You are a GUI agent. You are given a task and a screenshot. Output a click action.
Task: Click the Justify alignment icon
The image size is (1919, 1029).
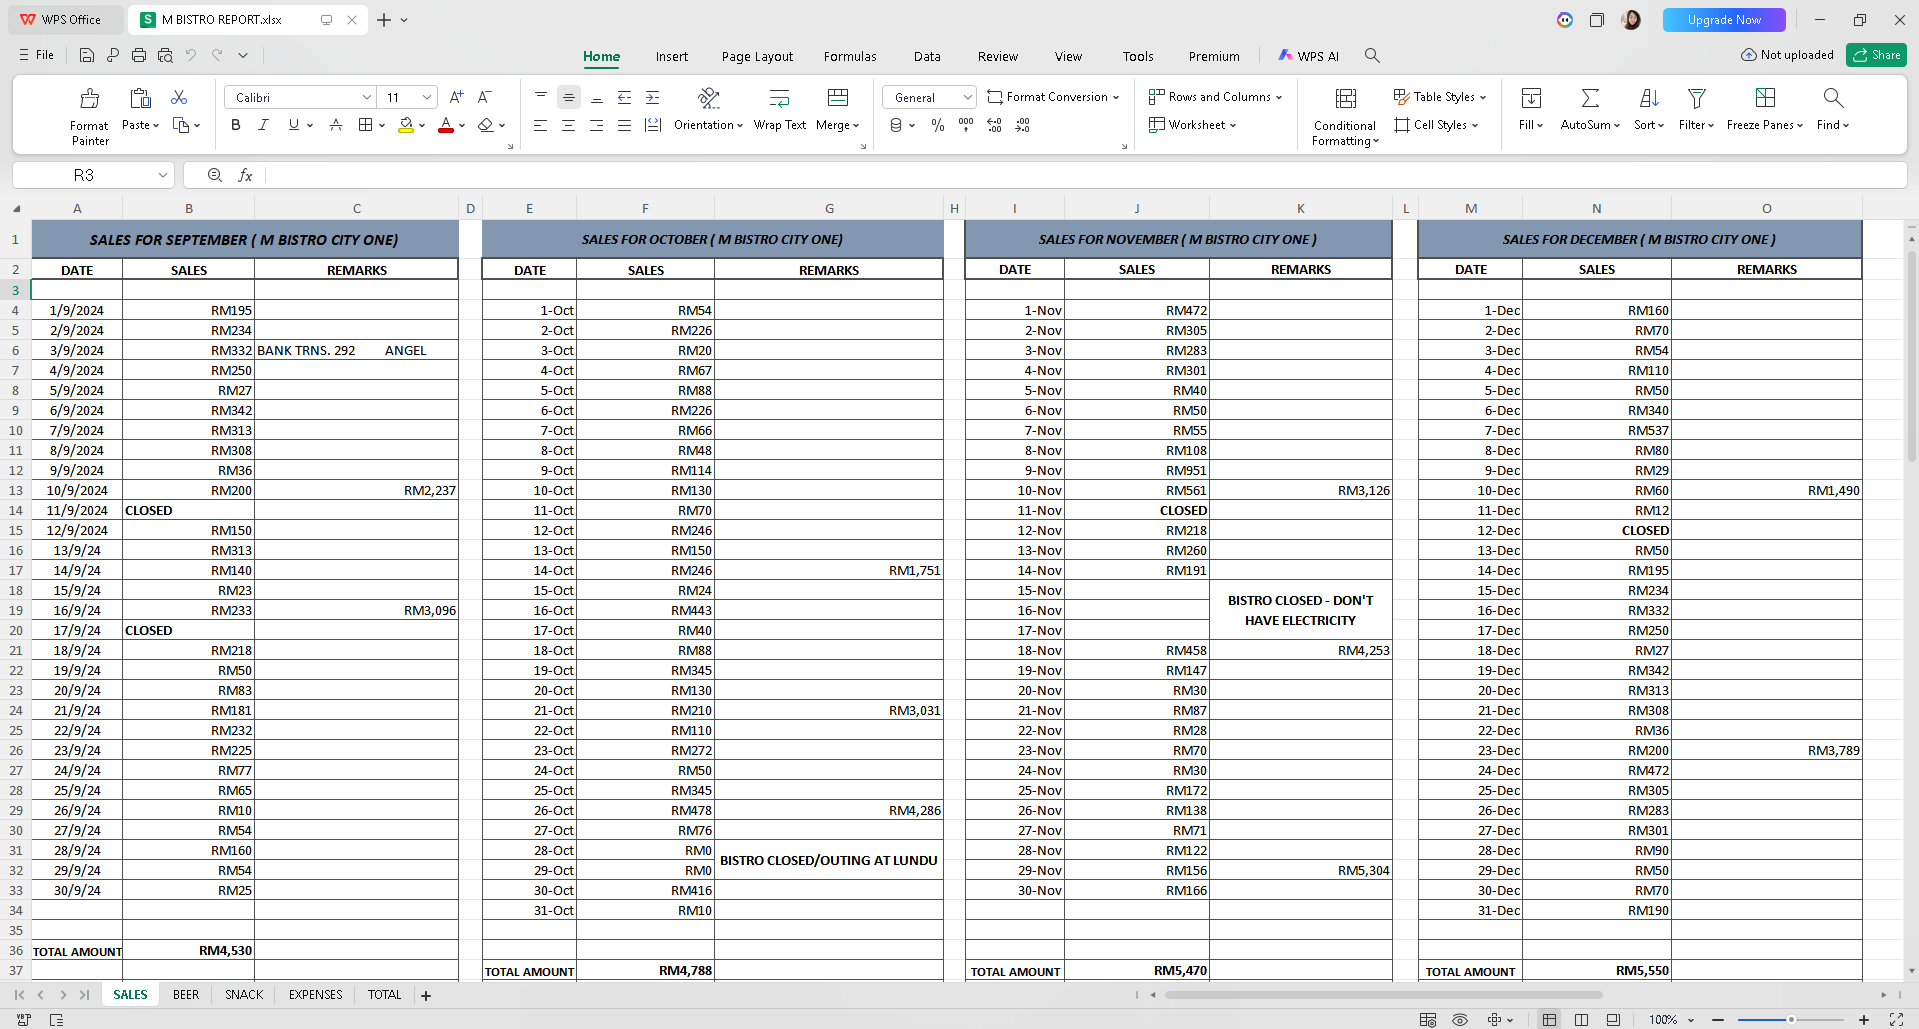click(x=624, y=125)
